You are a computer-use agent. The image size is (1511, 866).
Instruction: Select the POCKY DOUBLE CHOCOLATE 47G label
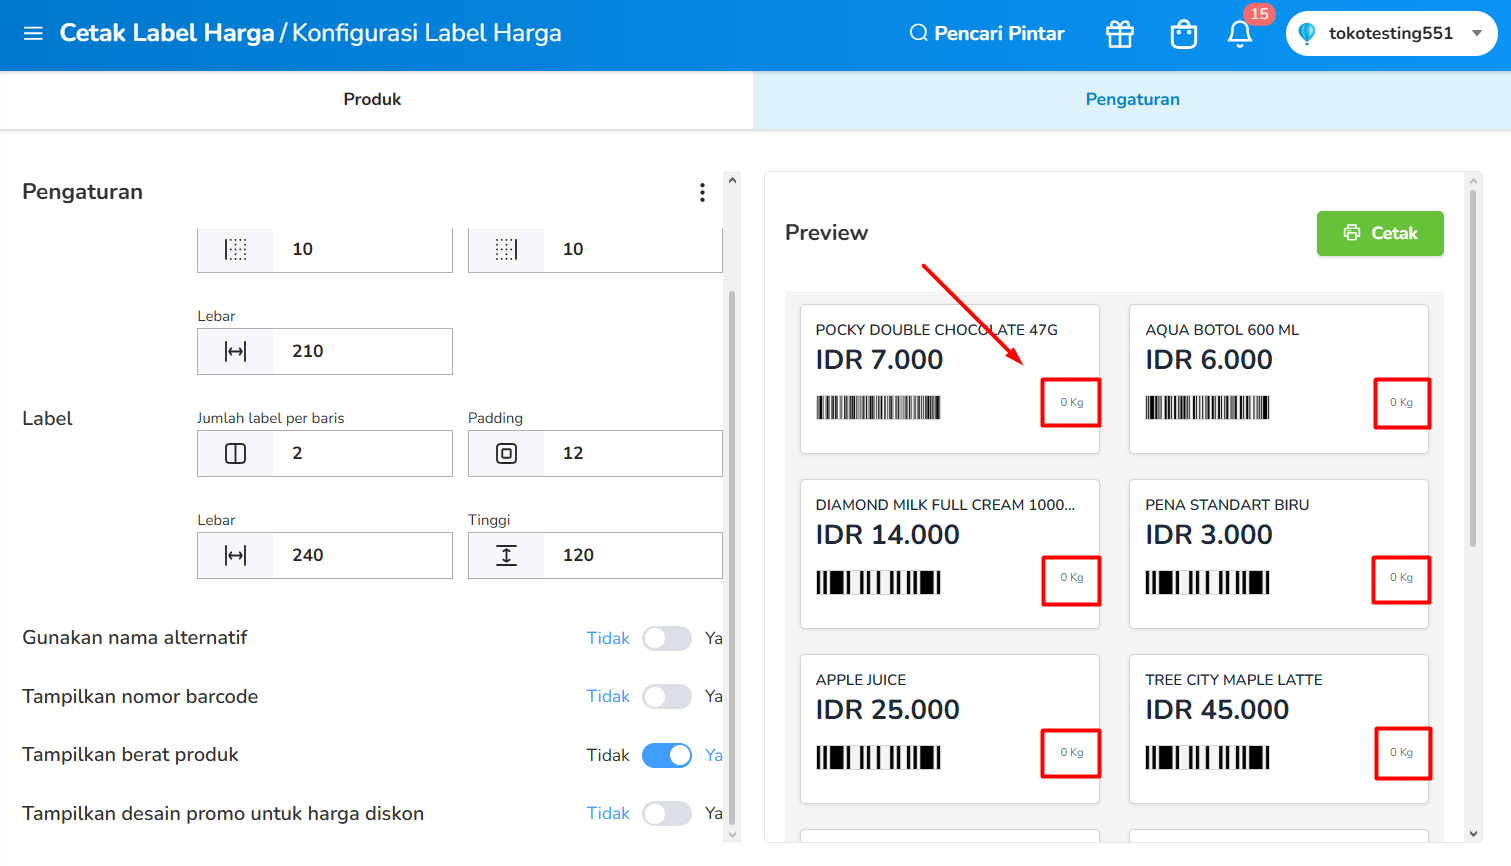click(950, 379)
